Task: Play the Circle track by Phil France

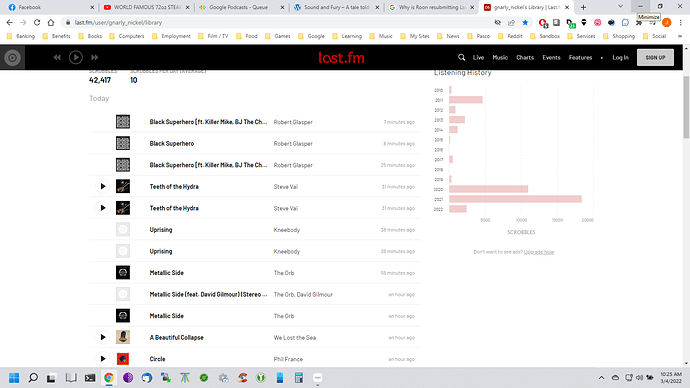Action: pos(103,359)
